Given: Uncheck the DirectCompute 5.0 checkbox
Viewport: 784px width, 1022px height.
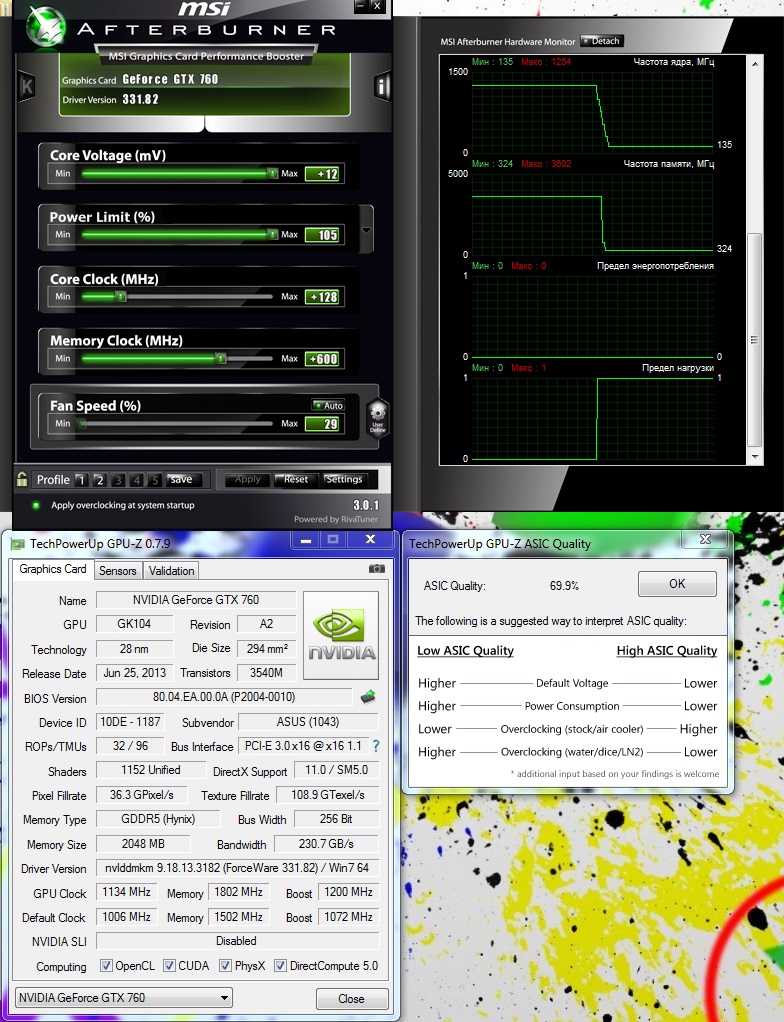Looking at the screenshot, I should pyautogui.click(x=280, y=965).
